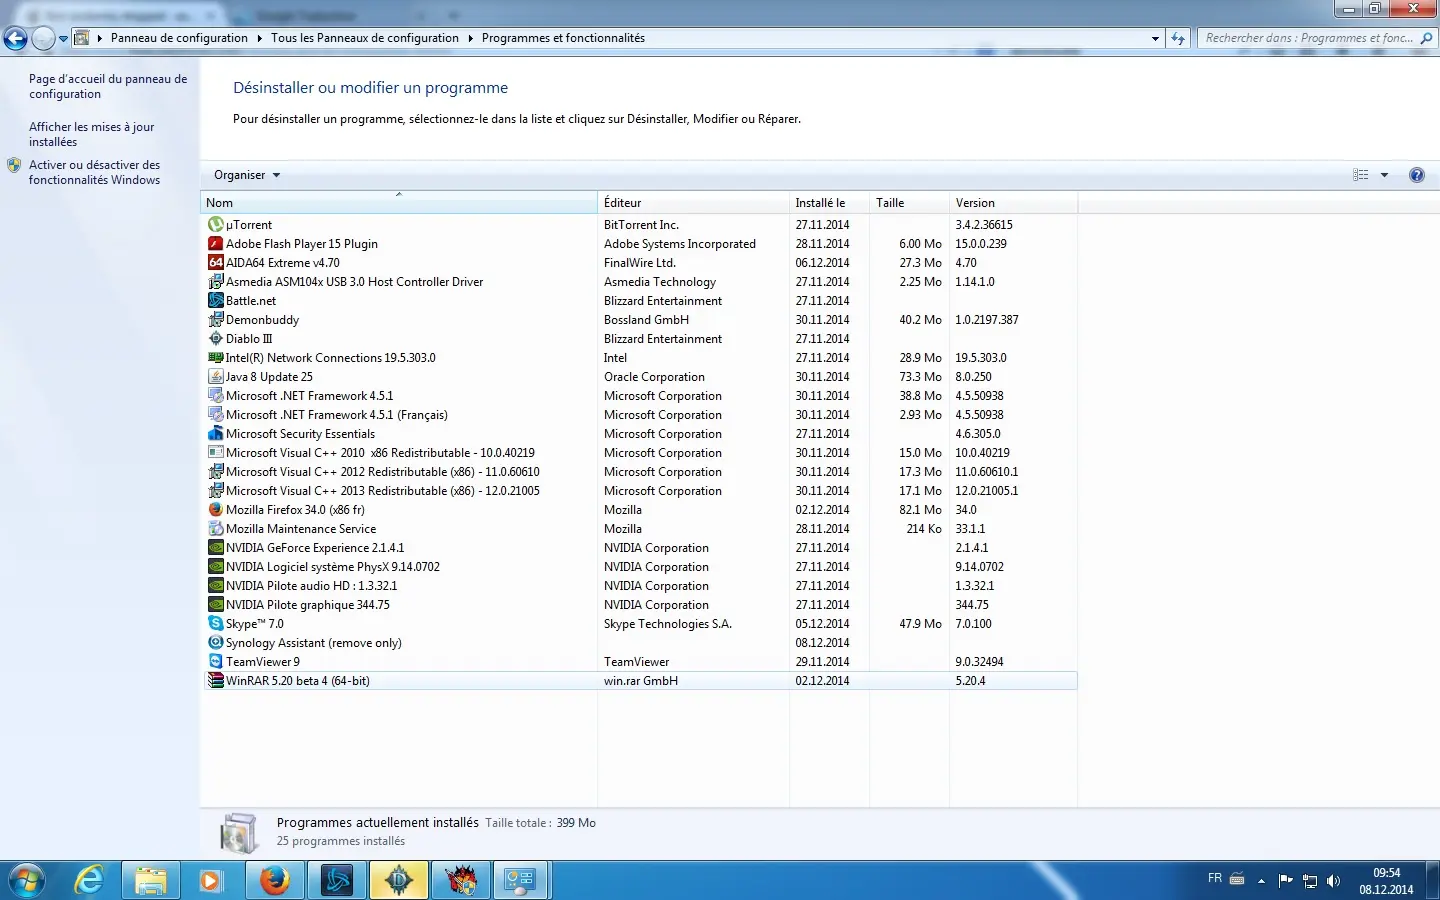
Task: Select Microsoft Visual C++ 2010 x86 Redistributable
Action: 640,453
